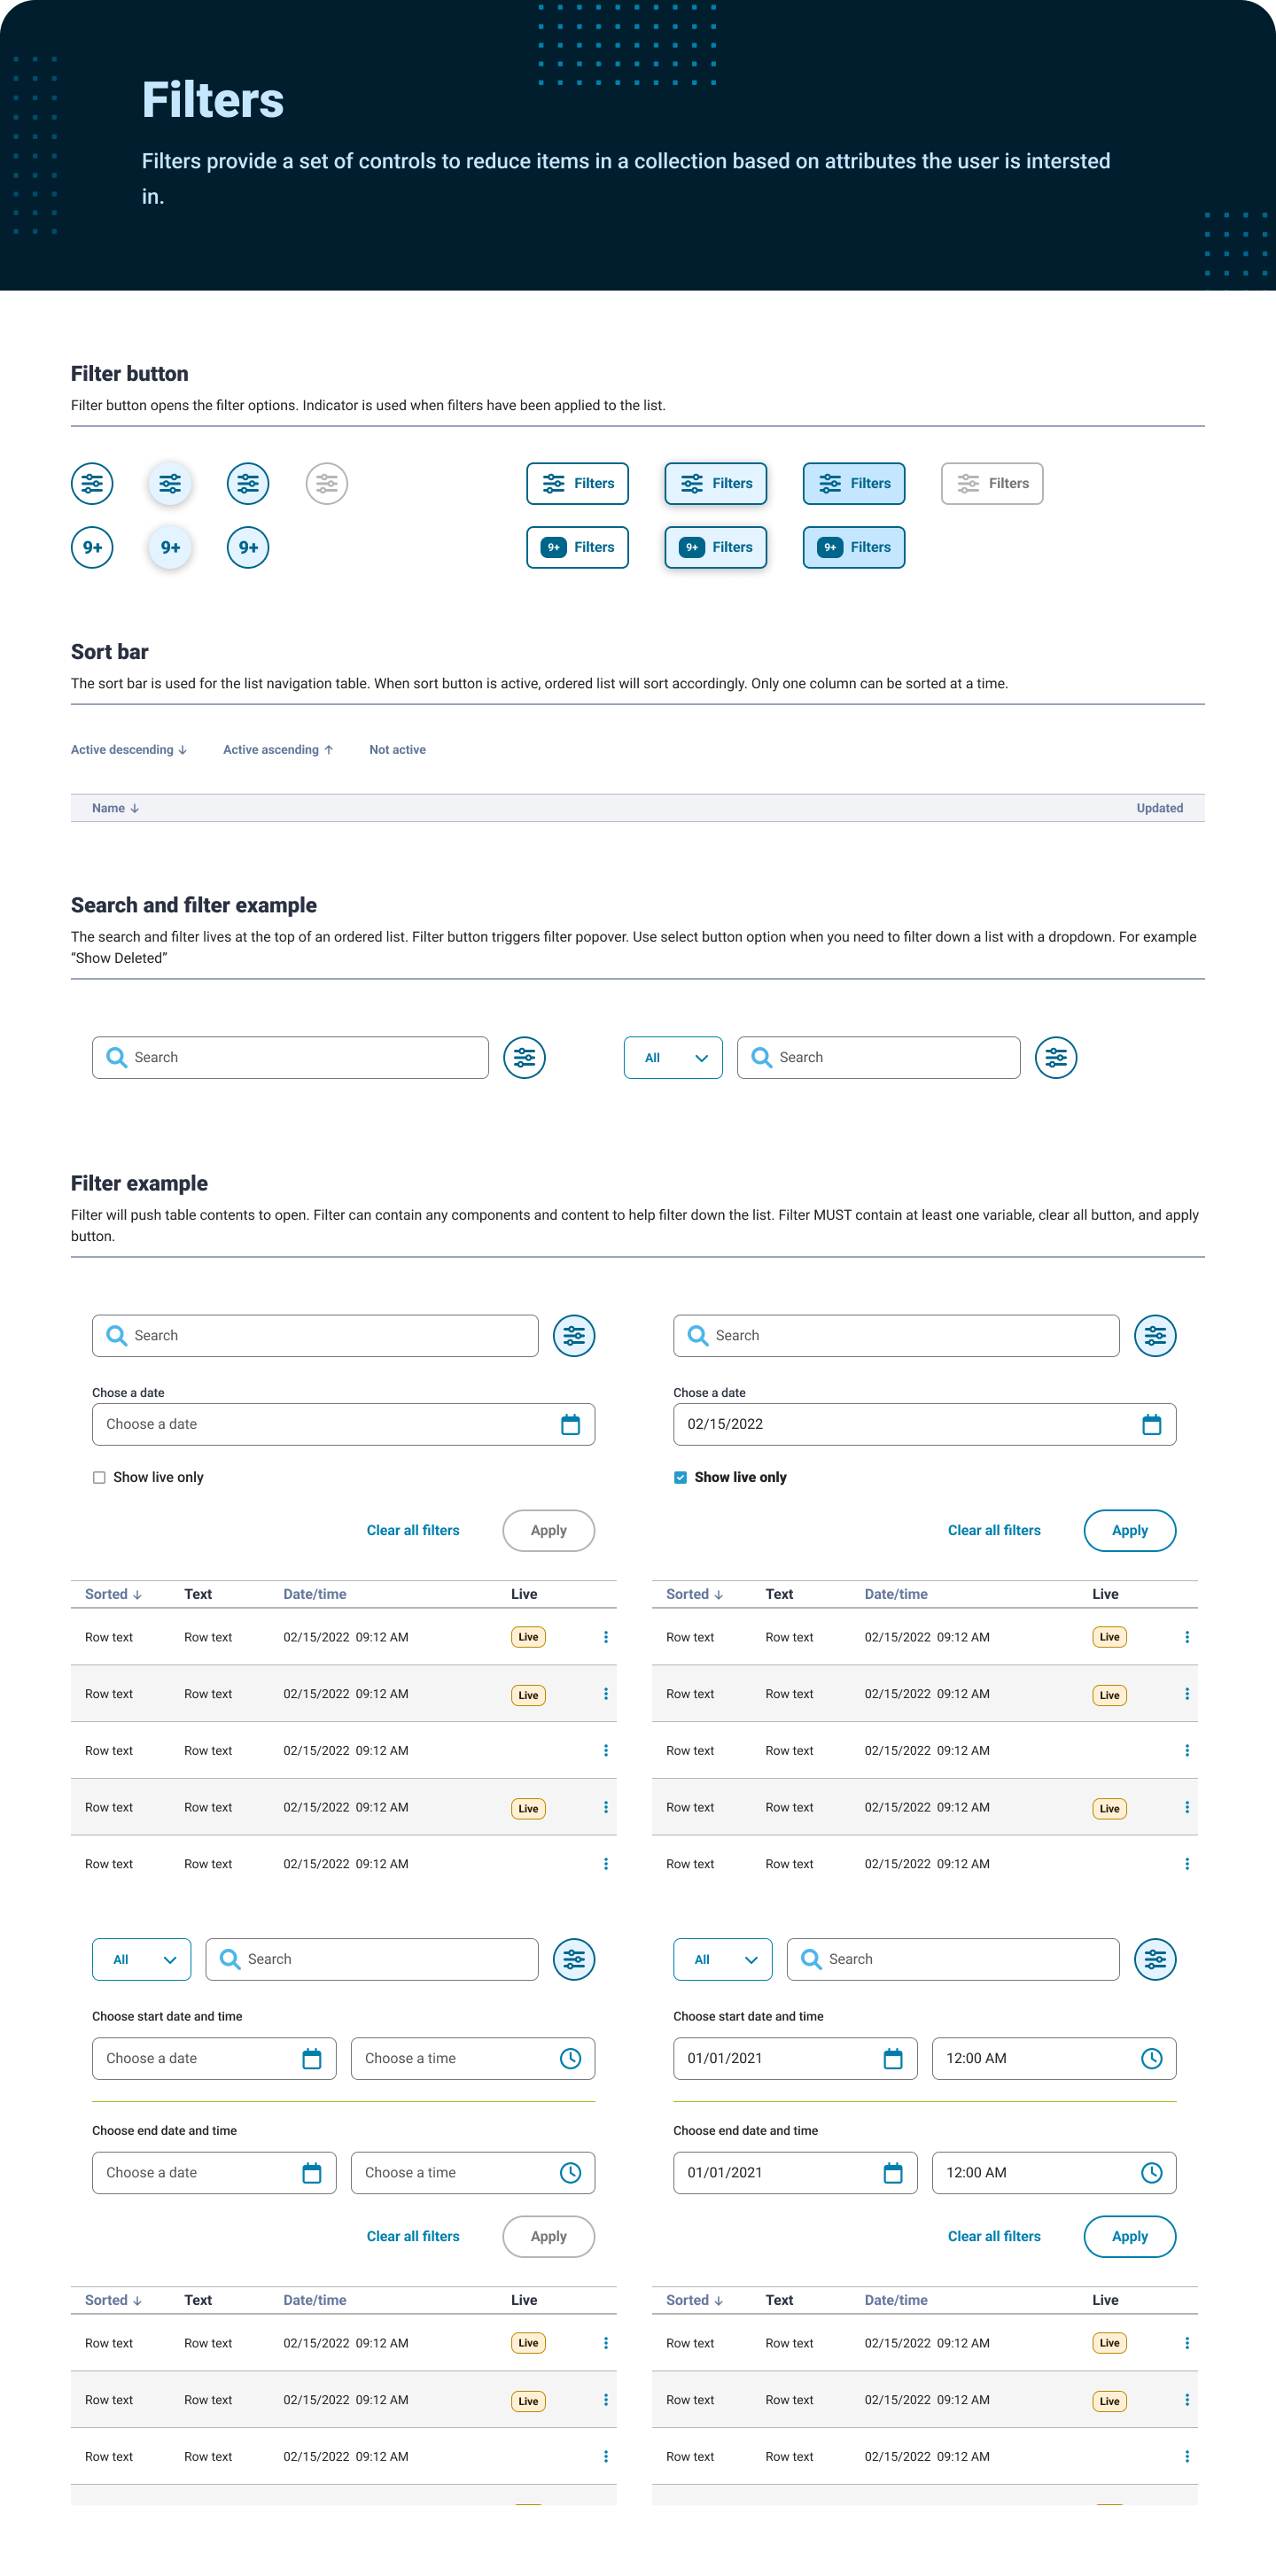This screenshot has width=1276, height=2576.
Task: Click the disabled grey Filters button
Action: [x=992, y=484]
